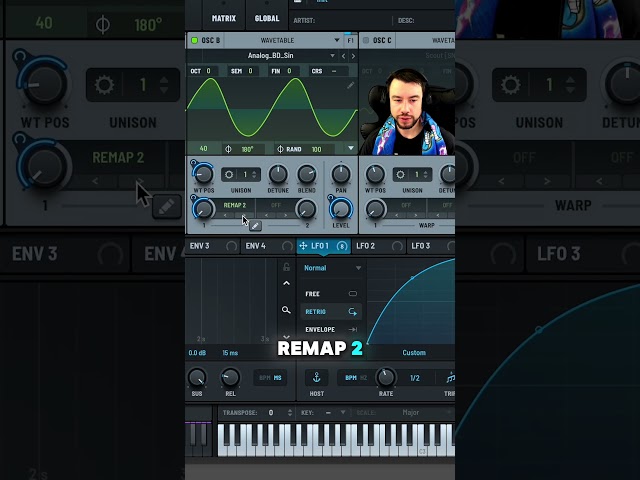
Task: Click the TRIP triplet note icon
Action: 450,378
